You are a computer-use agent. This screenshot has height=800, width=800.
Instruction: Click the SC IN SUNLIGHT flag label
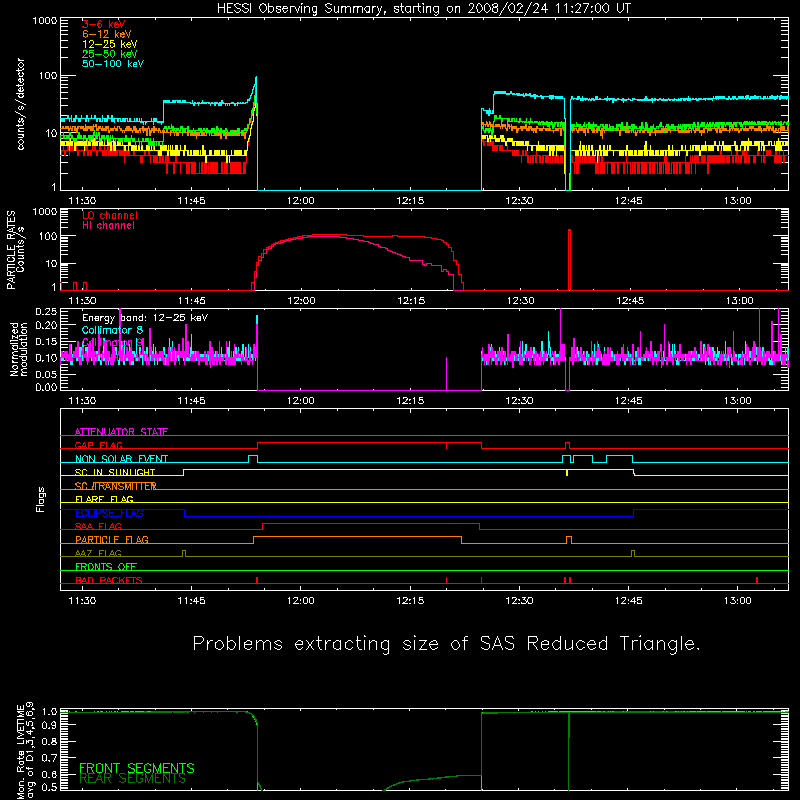pyautogui.click(x=115, y=472)
